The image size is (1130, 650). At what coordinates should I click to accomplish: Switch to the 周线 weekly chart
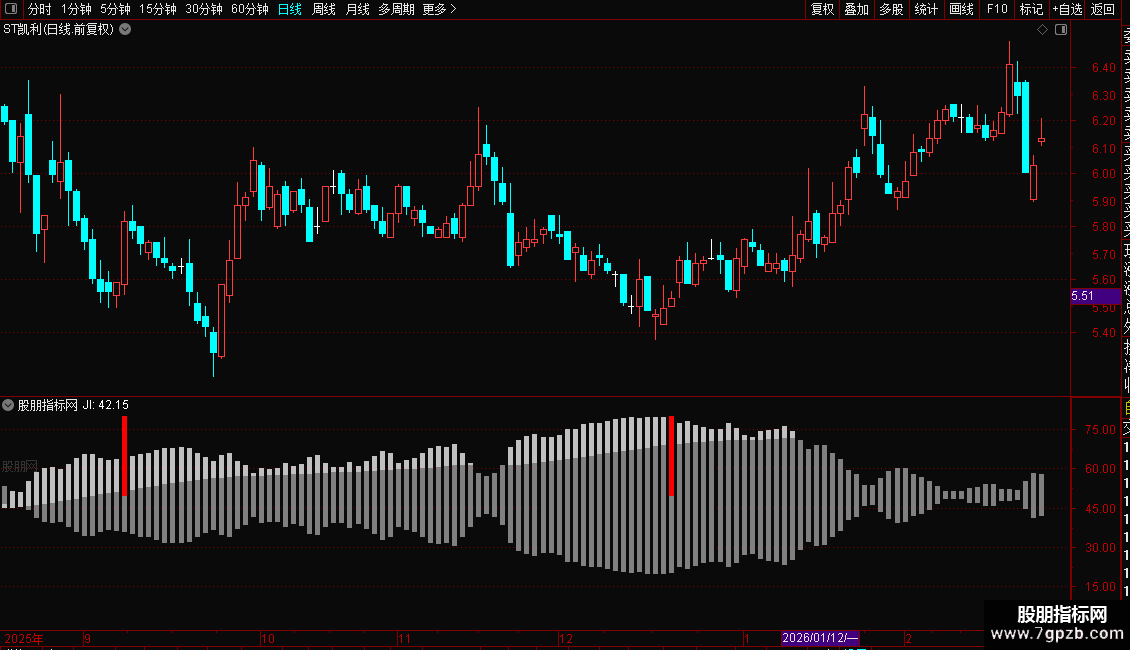pos(324,9)
